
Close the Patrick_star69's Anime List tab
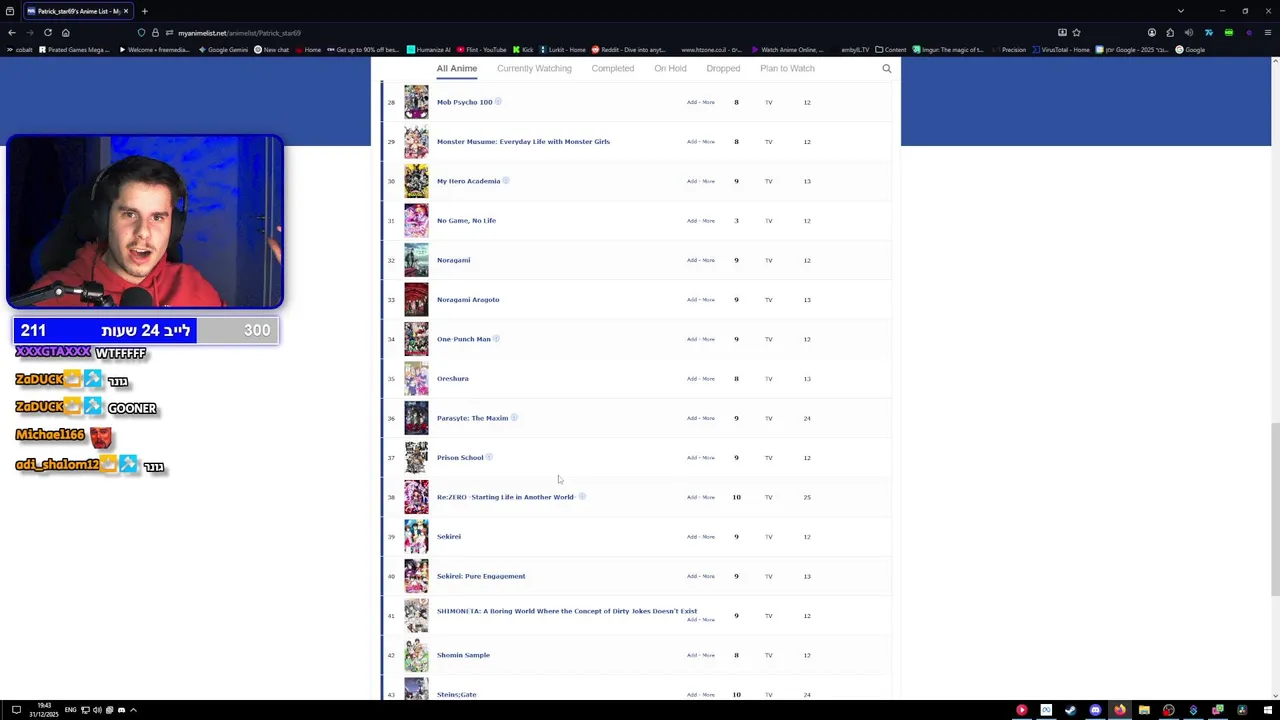[126, 11]
